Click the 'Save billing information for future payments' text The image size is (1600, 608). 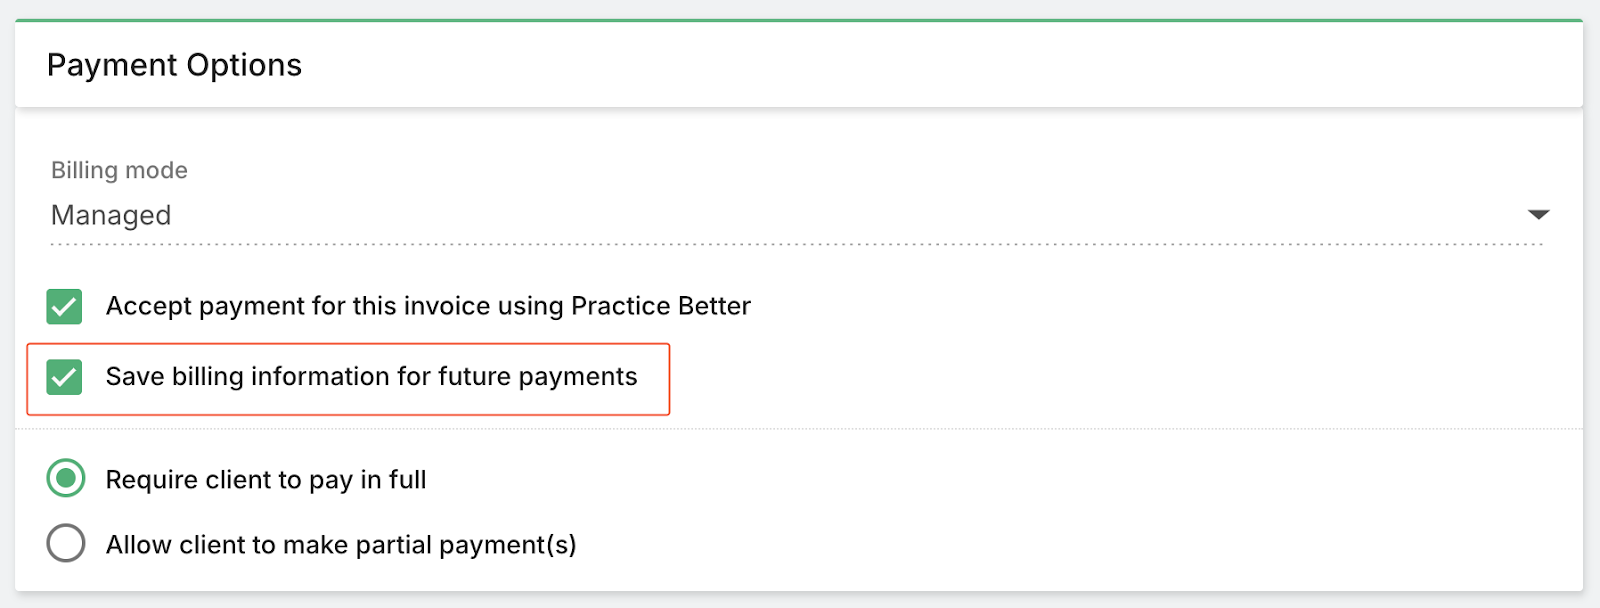(371, 377)
